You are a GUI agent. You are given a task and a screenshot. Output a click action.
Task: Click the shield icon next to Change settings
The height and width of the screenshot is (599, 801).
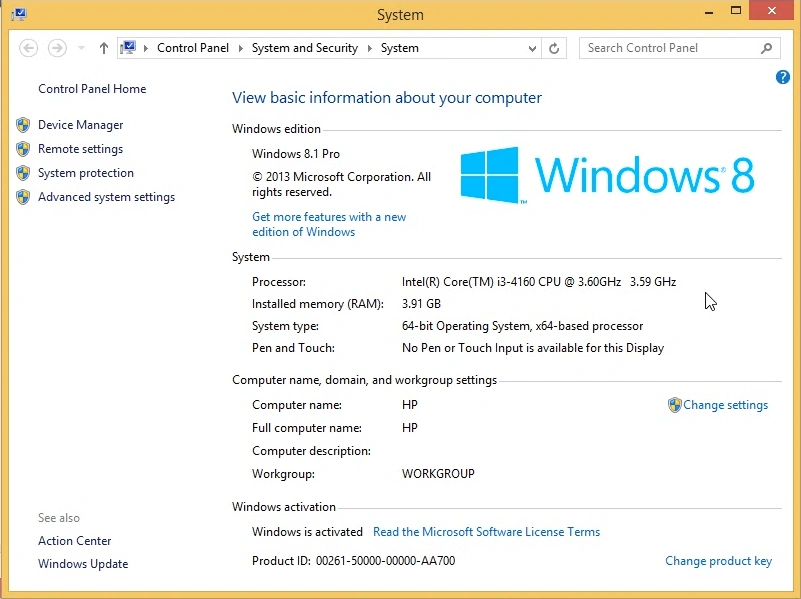pyautogui.click(x=675, y=405)
